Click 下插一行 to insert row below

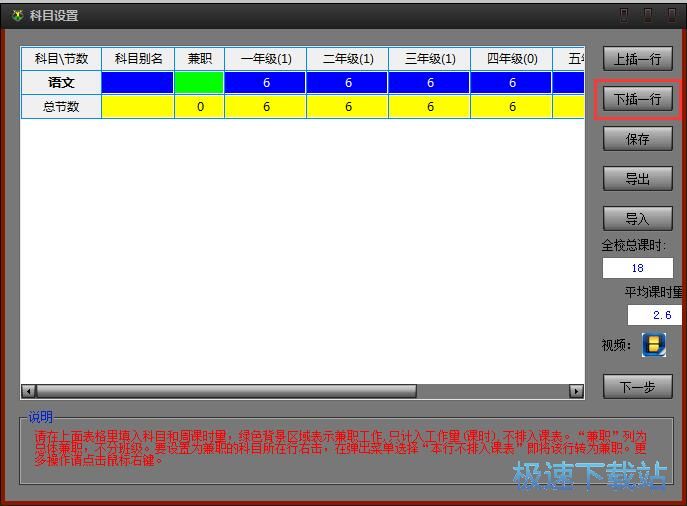click(637, 99)
